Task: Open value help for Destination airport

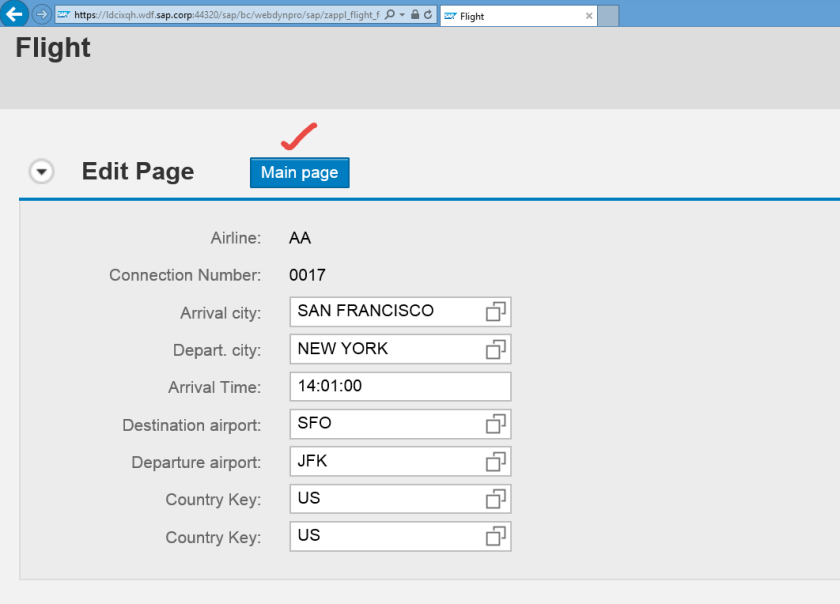Action: coord(496,424)
